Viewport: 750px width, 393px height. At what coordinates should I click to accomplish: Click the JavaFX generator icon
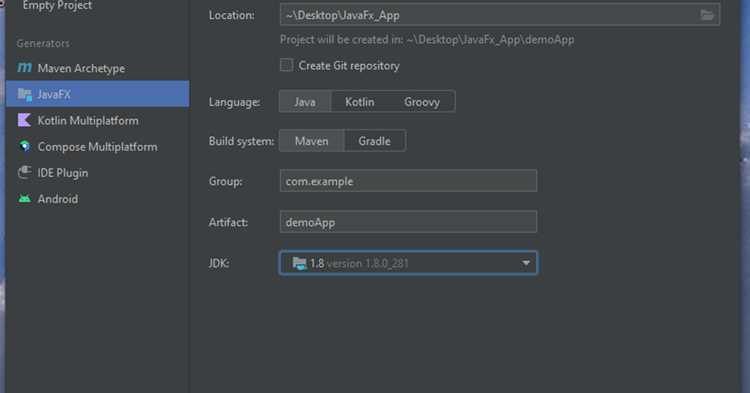tap(24, 94)
